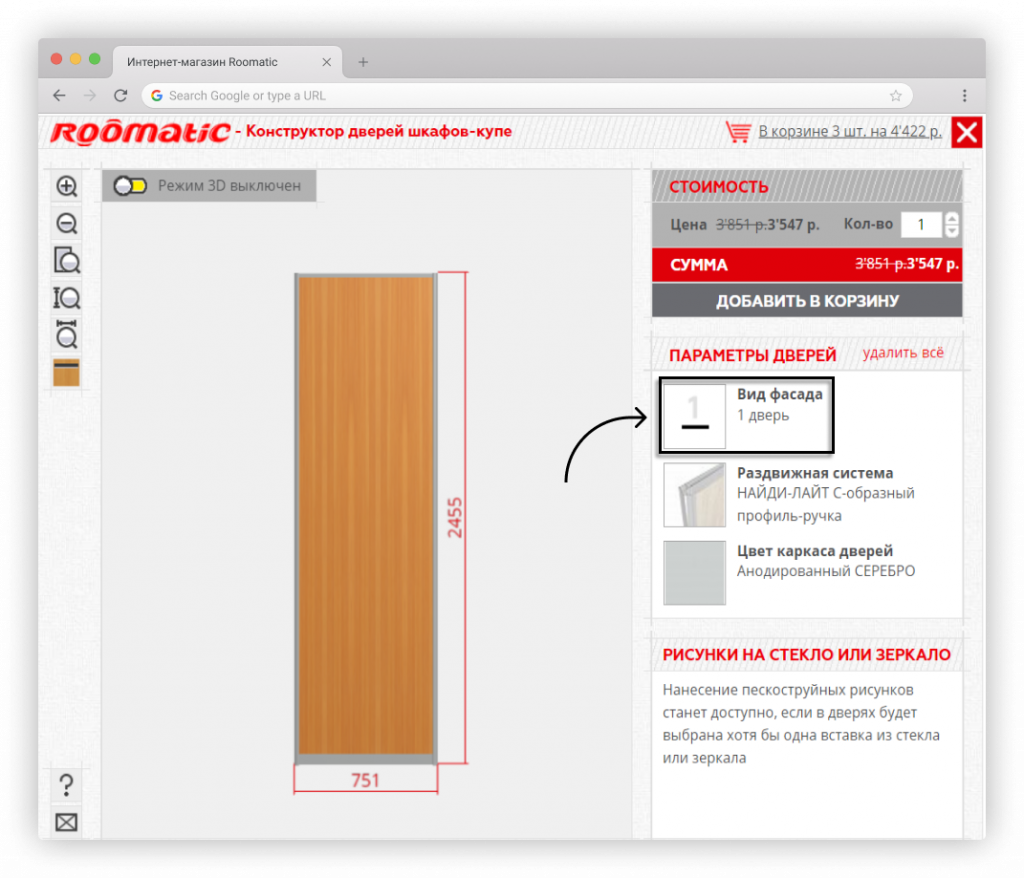1024x878 pixels.
Task: Click the Кол-во quantity input field
Action: pyautogui.click(x=921, y=225)
